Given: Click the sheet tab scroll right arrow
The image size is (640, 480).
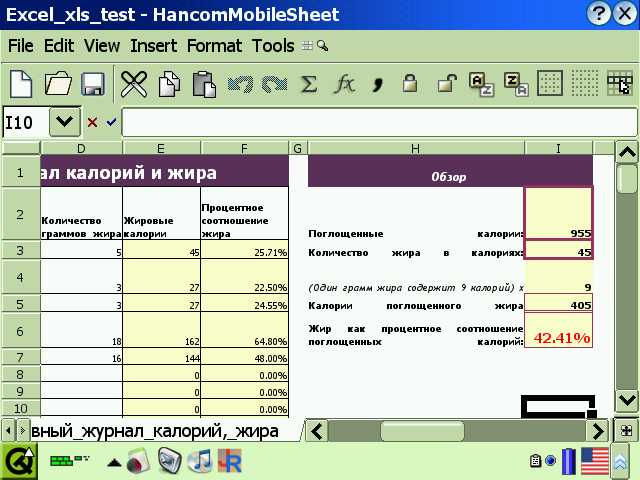Looking at the screenshot, I should pos(23,431).
